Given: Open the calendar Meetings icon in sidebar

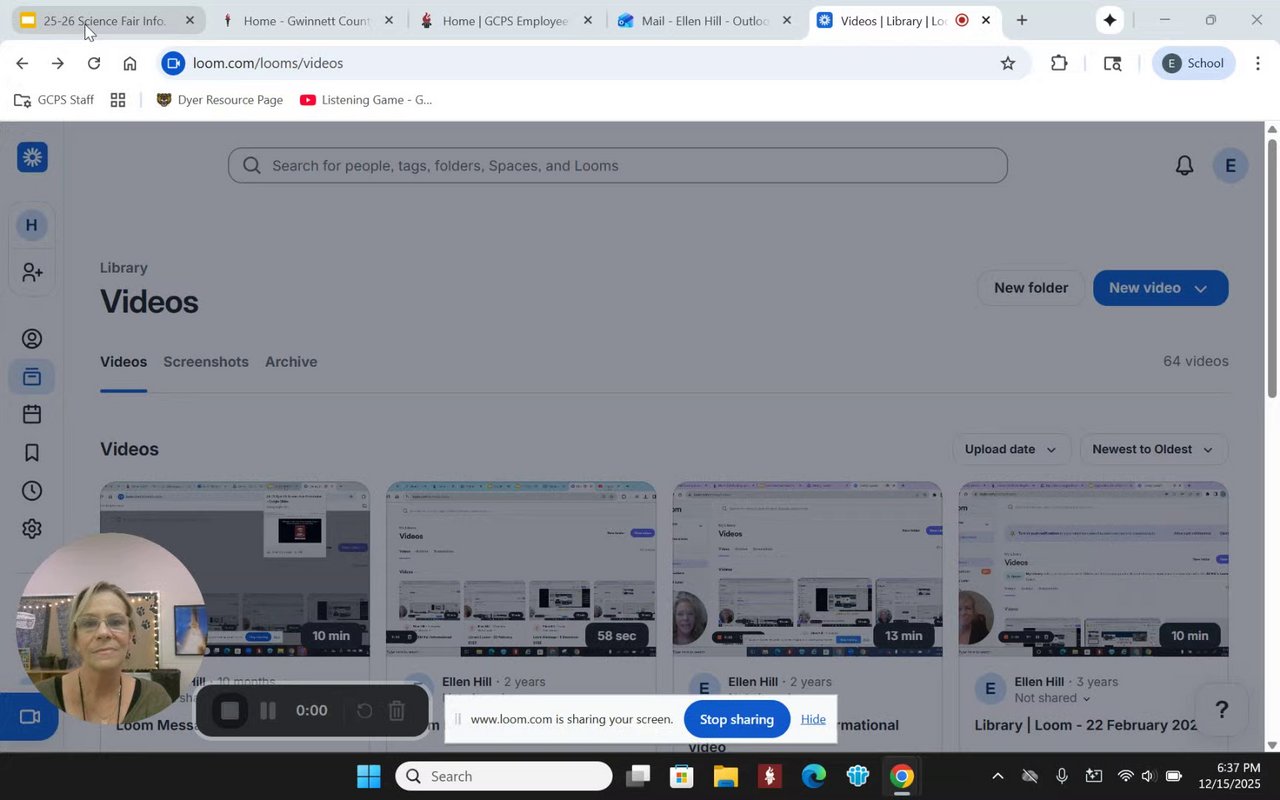Looking at the screenshot, I should [x=32, y=414].
